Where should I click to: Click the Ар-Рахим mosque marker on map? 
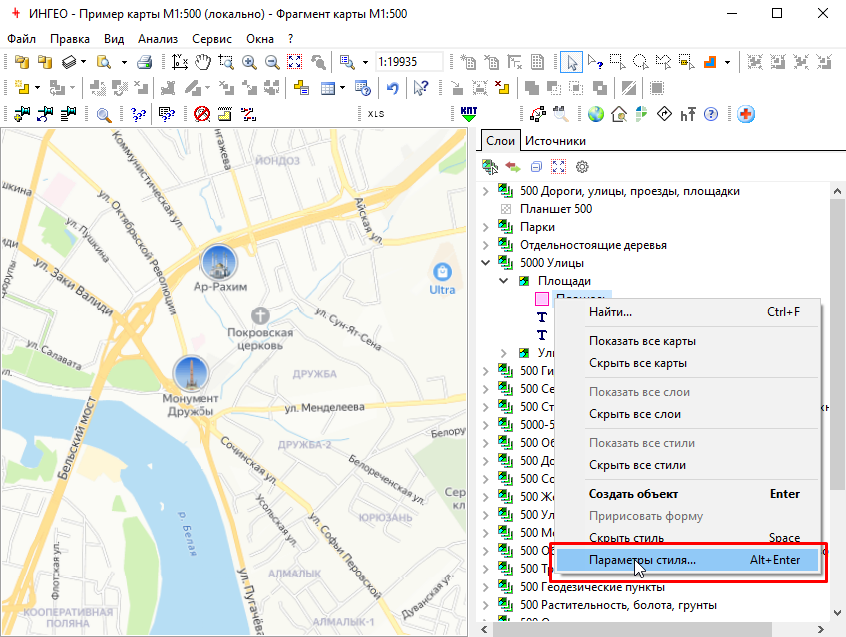click(219, 262)
